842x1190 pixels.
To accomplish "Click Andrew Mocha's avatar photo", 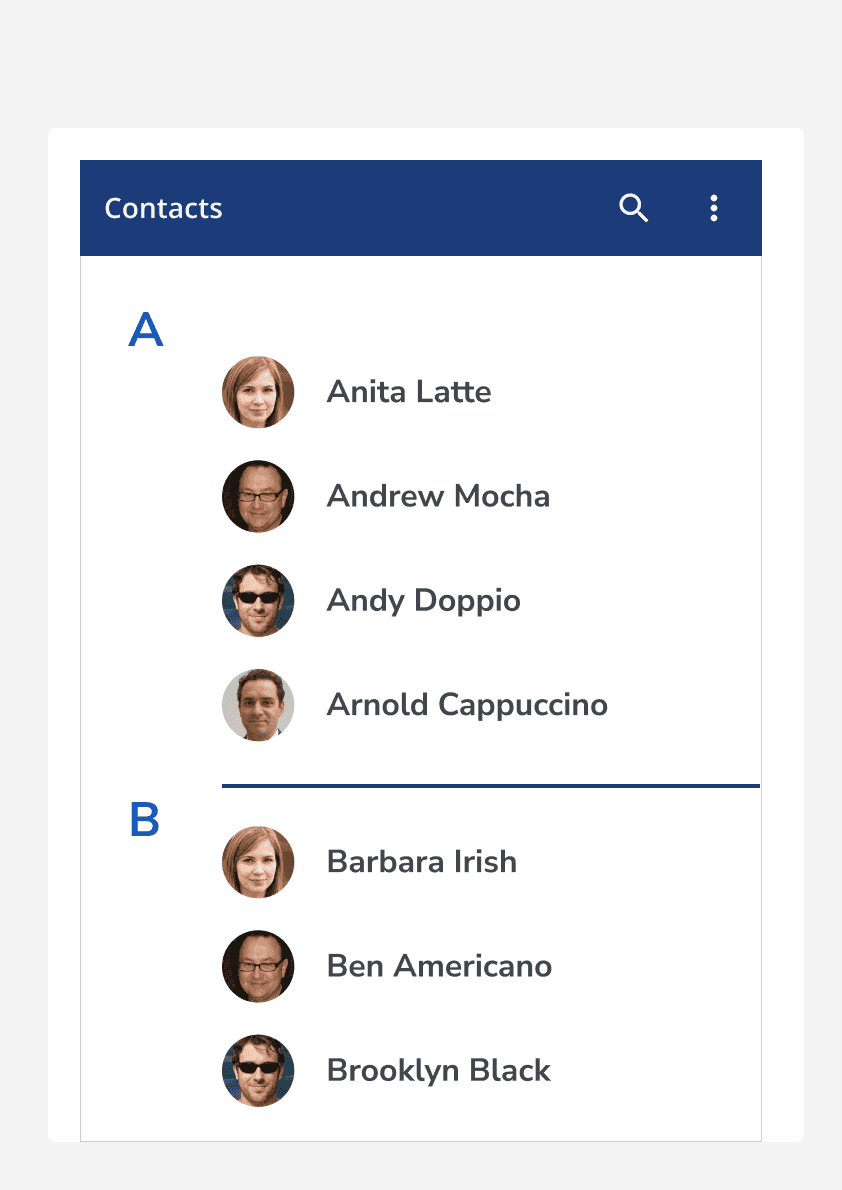I will (x=258, y=496).
